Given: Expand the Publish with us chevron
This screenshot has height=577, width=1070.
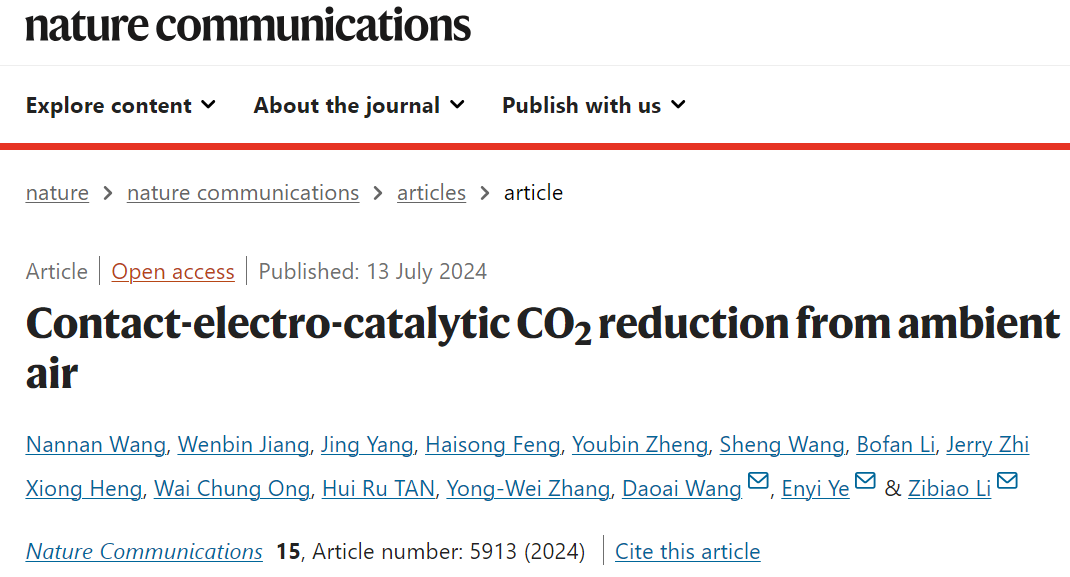Looking at the screenshot, I should click(x=678, y=105).
